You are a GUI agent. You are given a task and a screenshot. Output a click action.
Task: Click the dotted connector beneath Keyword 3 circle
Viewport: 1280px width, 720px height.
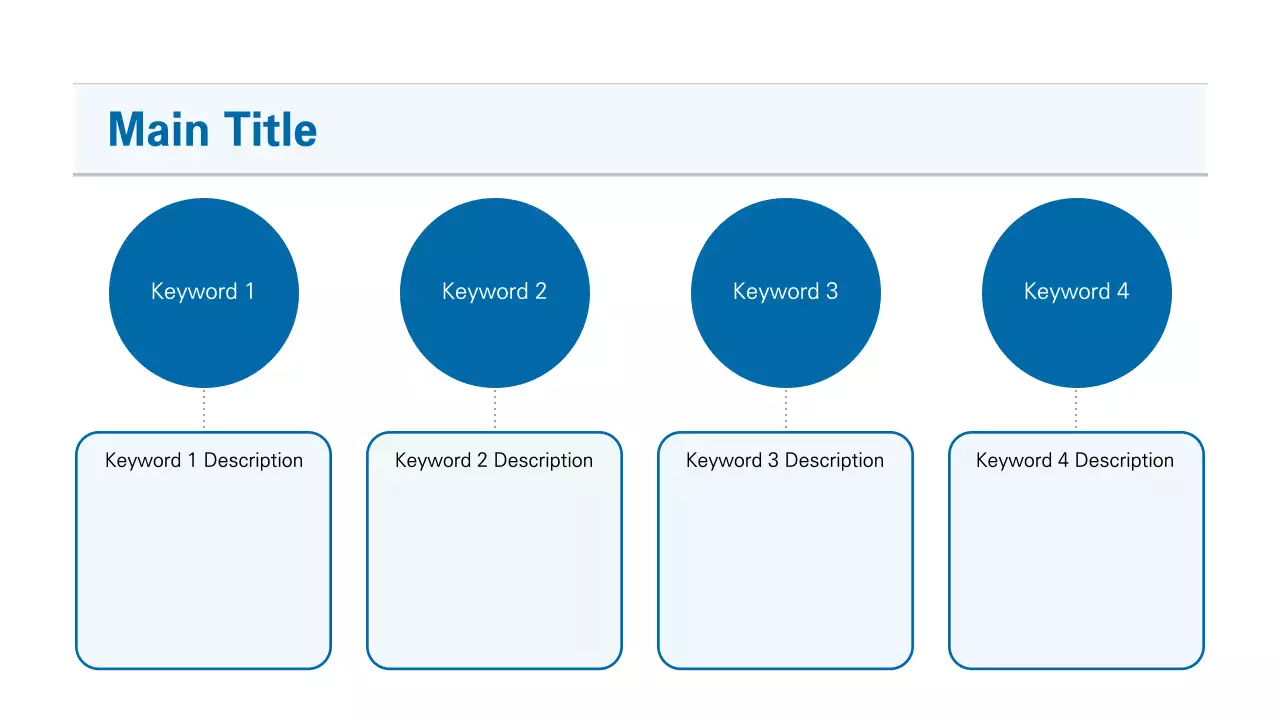(x=786, y=410)
